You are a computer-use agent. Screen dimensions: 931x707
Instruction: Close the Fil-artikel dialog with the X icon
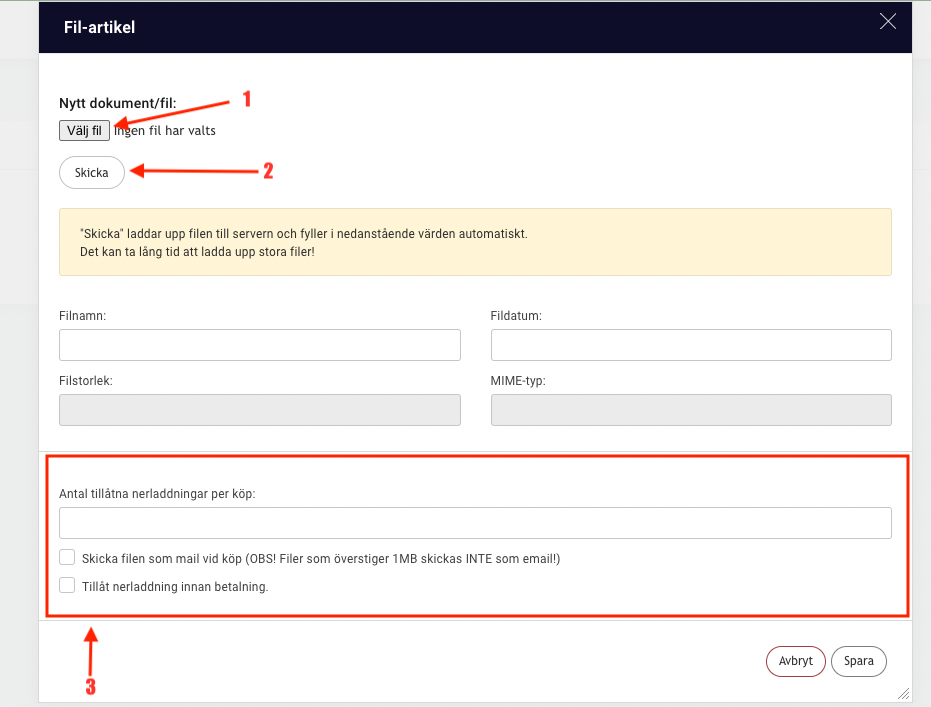888,21
